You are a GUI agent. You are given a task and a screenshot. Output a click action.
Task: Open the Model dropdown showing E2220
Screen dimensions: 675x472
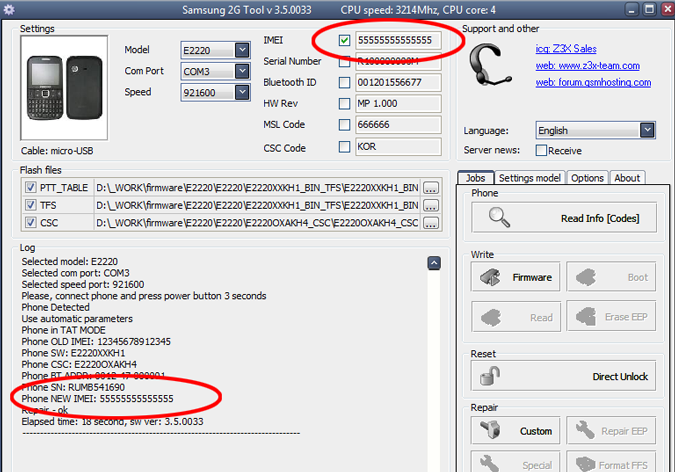pyautogui.click(x=242, y=50)
